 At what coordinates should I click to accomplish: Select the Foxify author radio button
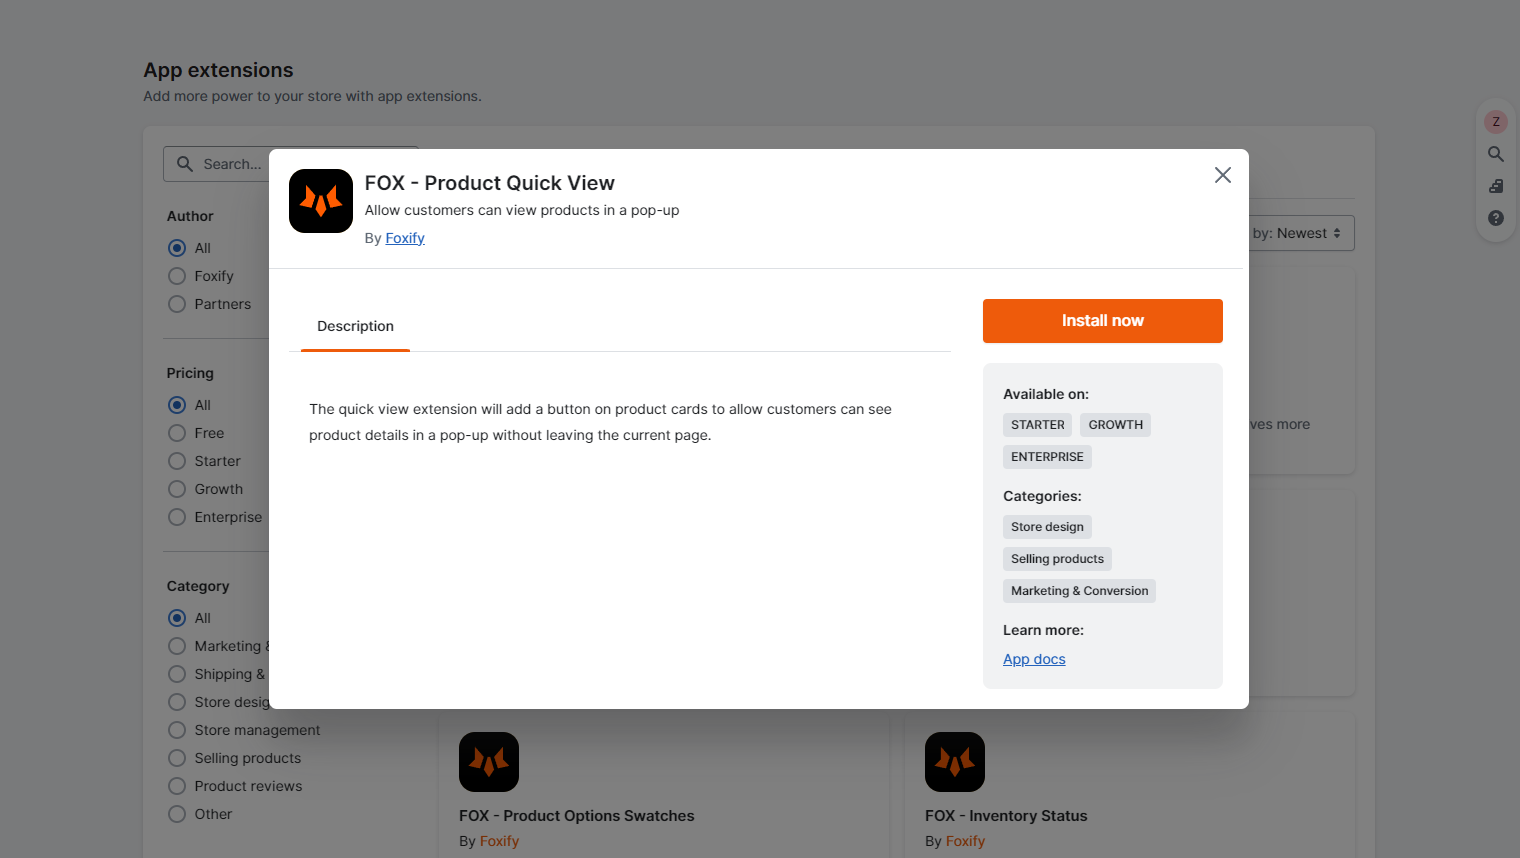click(177, 276)
